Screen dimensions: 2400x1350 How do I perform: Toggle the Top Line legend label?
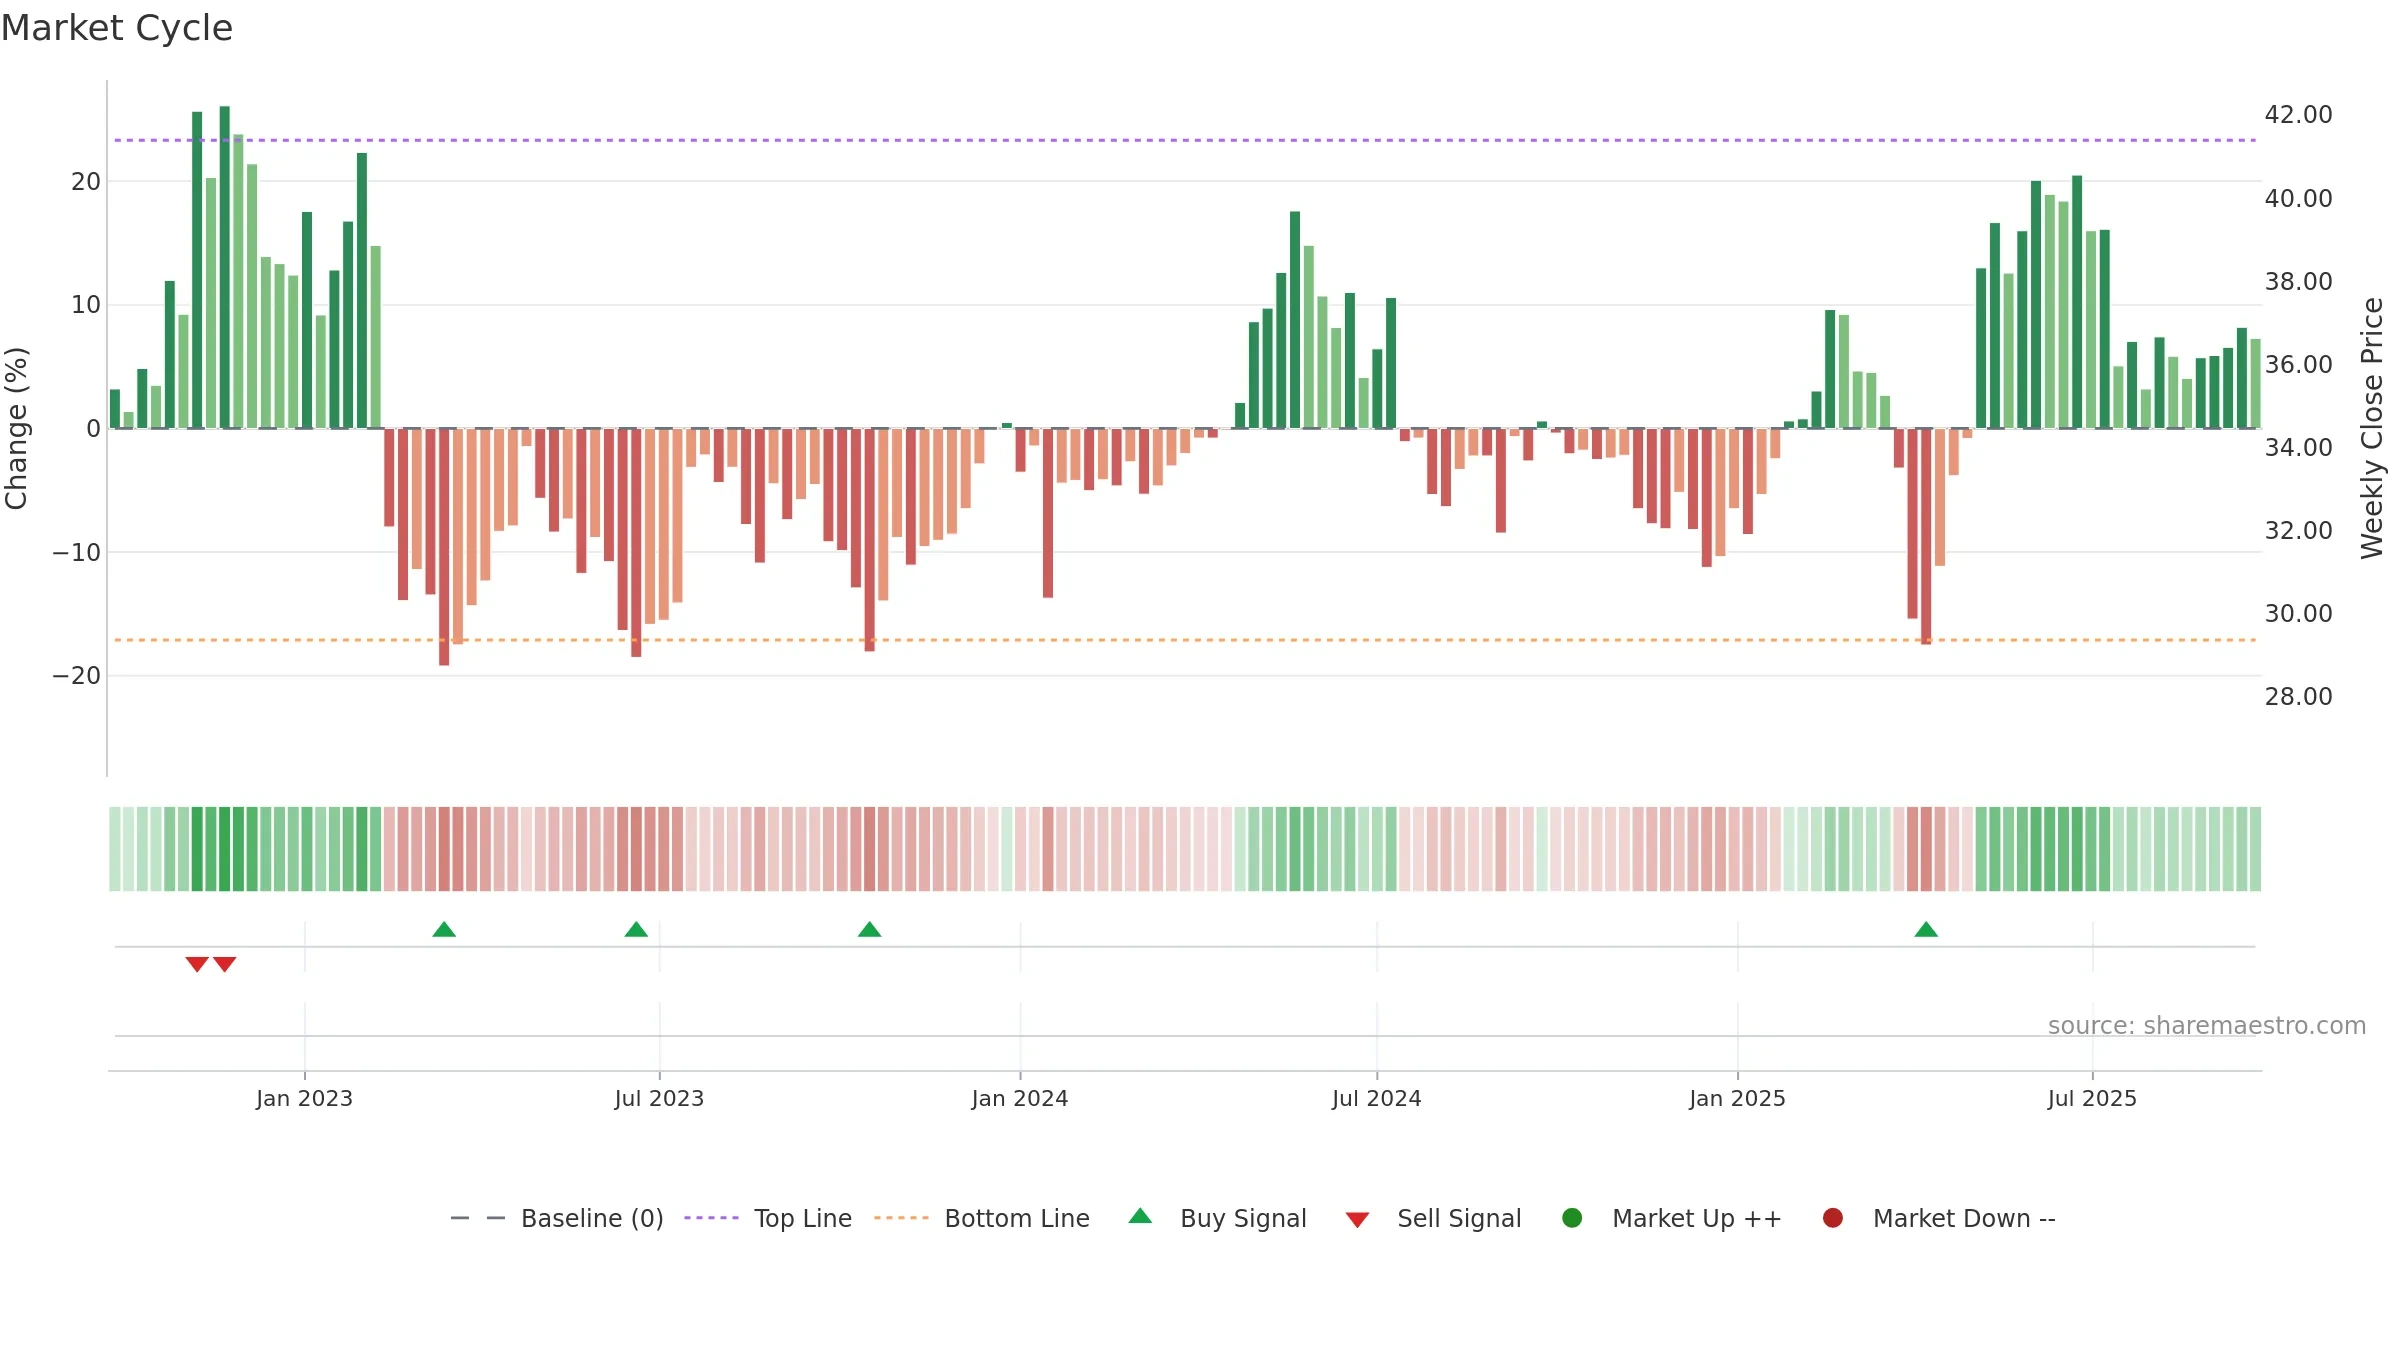pos(803,1218)
